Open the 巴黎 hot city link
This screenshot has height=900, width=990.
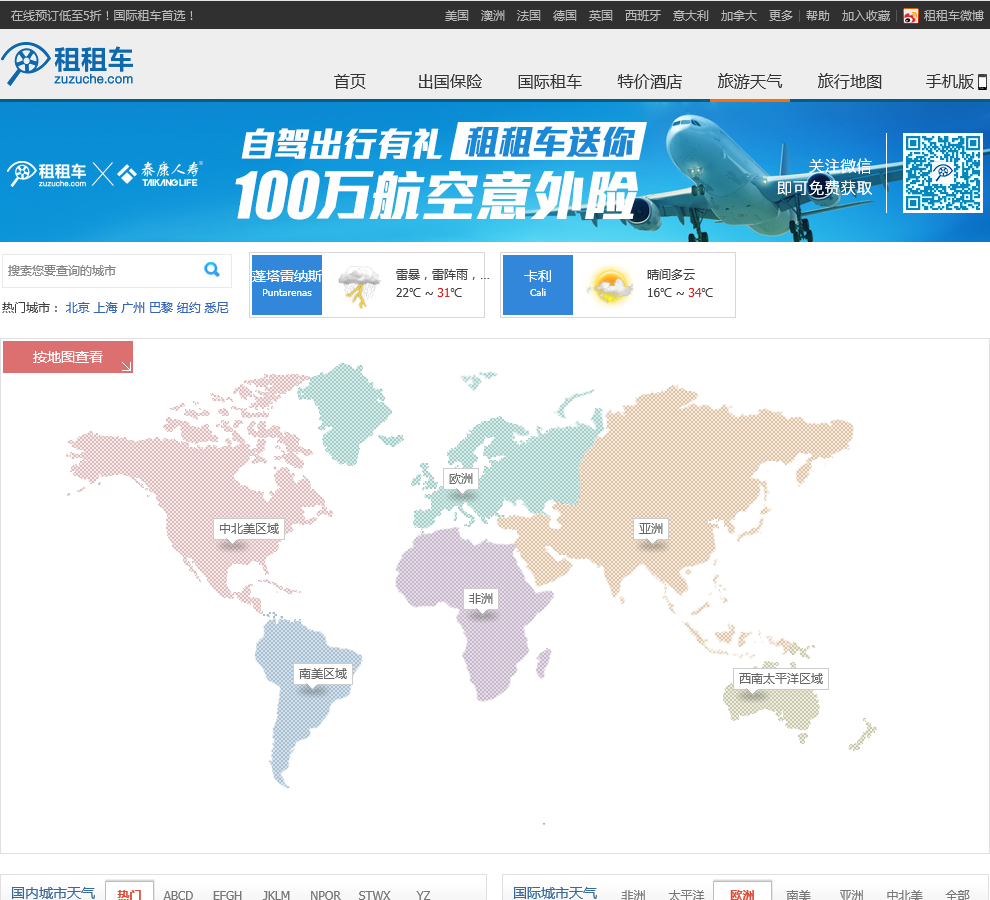[x=160, y=308]
